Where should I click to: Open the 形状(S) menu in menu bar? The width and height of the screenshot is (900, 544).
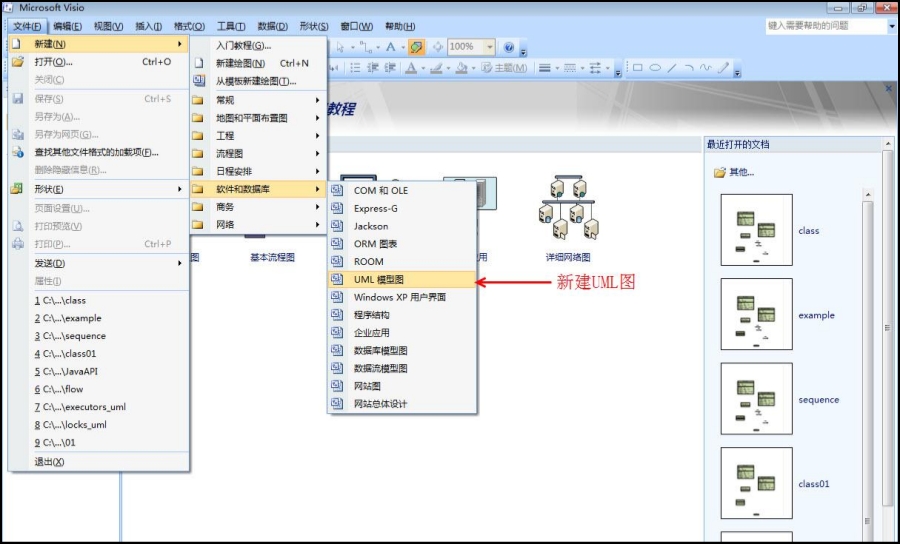[314, 26]
